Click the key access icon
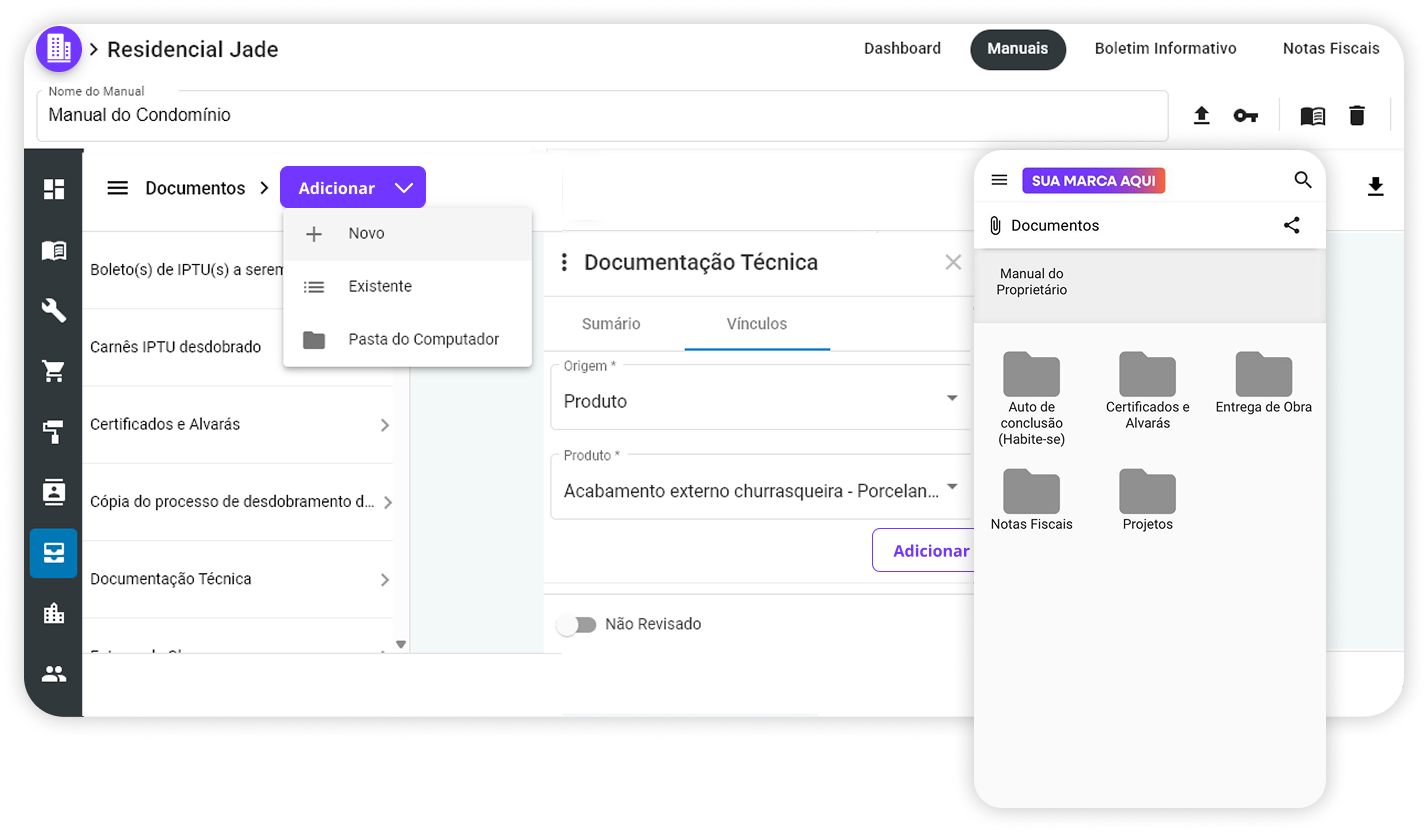Viewport: 1428px width, 832px height. coord(1245,116)
